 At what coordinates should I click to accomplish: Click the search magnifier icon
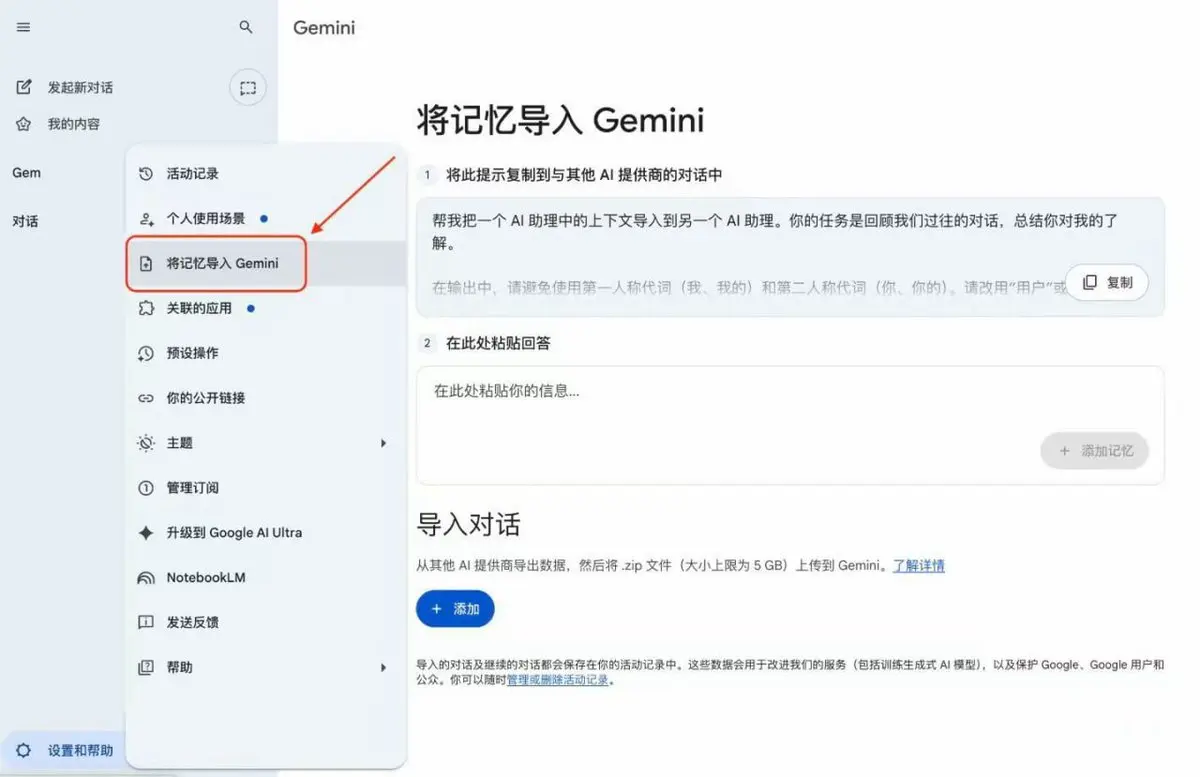click(x=246, y=28)
